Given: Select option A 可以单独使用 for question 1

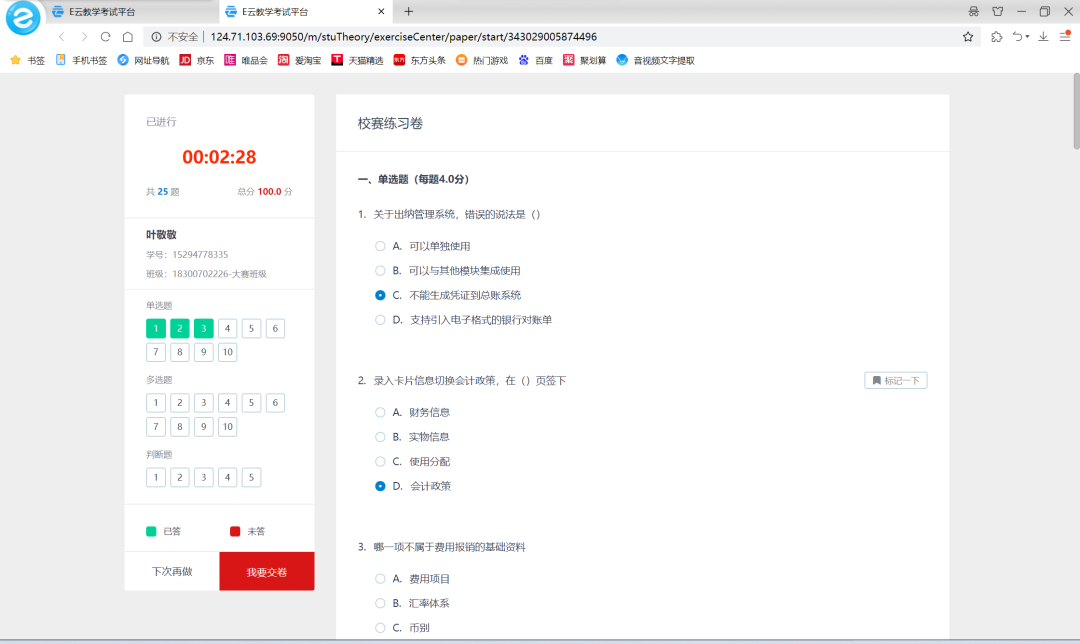Looking at the screenshot, I should pos(380,246).
